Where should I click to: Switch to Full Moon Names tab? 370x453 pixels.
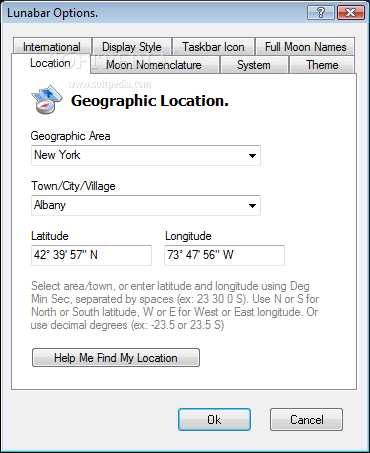click(305, 47)
